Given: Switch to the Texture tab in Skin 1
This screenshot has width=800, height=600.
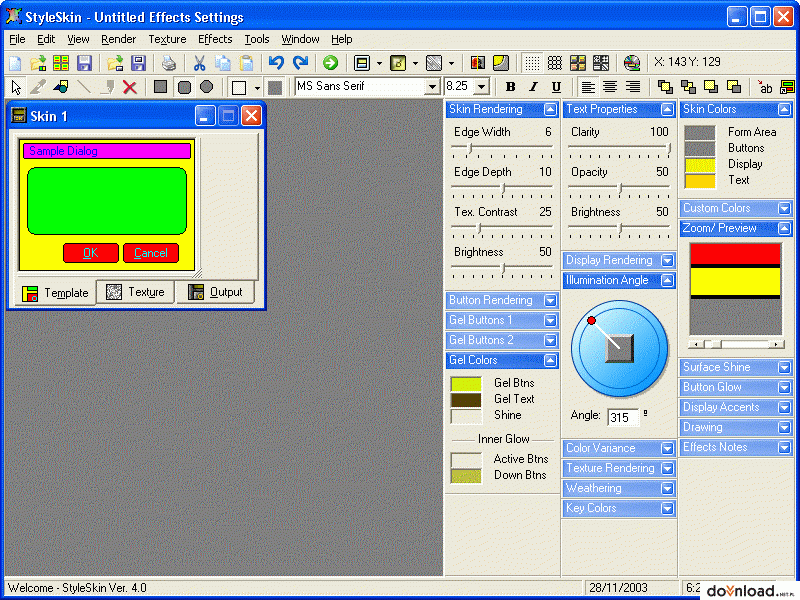Looking at the screenshot, I should [x=135, y=292].
